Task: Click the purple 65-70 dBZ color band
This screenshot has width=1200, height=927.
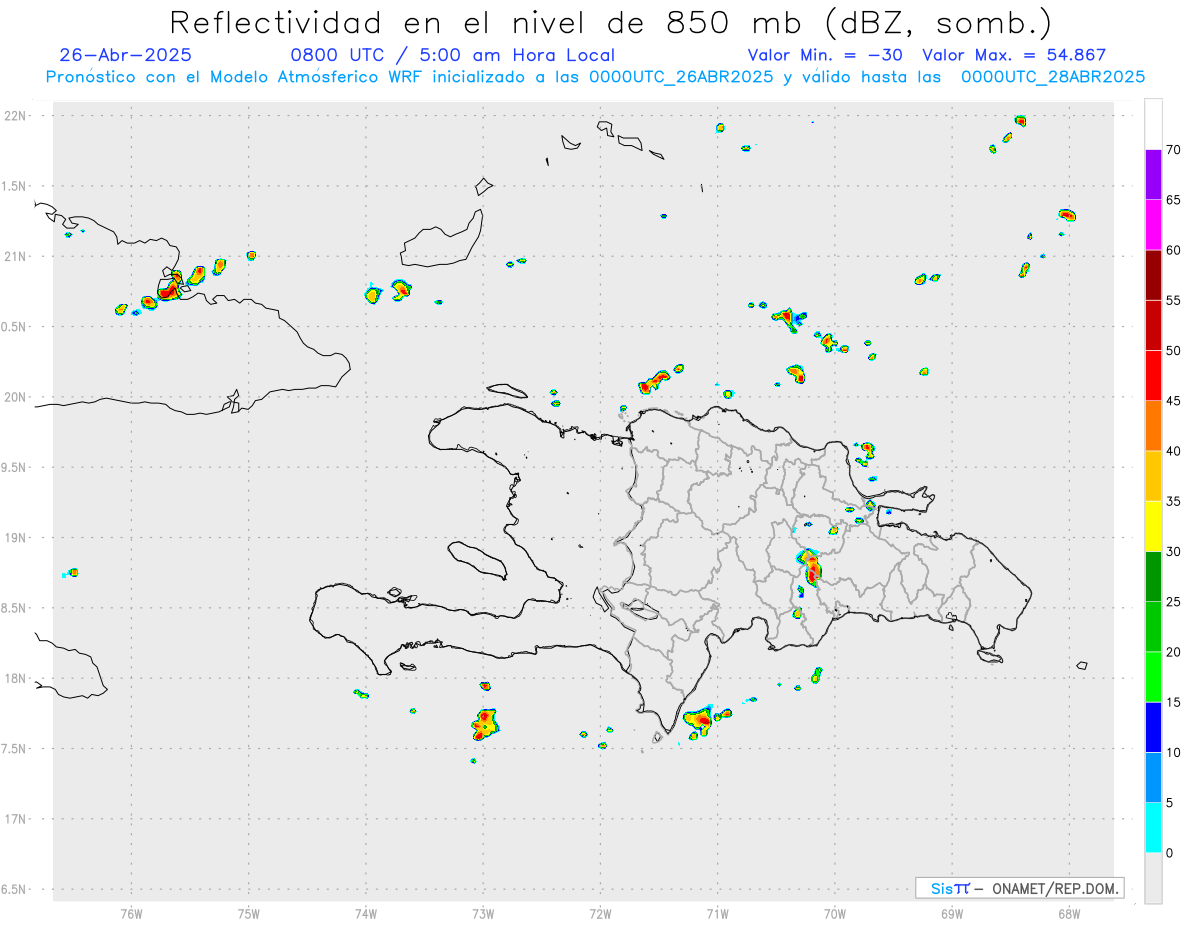Action: (x=1153, y=174)
